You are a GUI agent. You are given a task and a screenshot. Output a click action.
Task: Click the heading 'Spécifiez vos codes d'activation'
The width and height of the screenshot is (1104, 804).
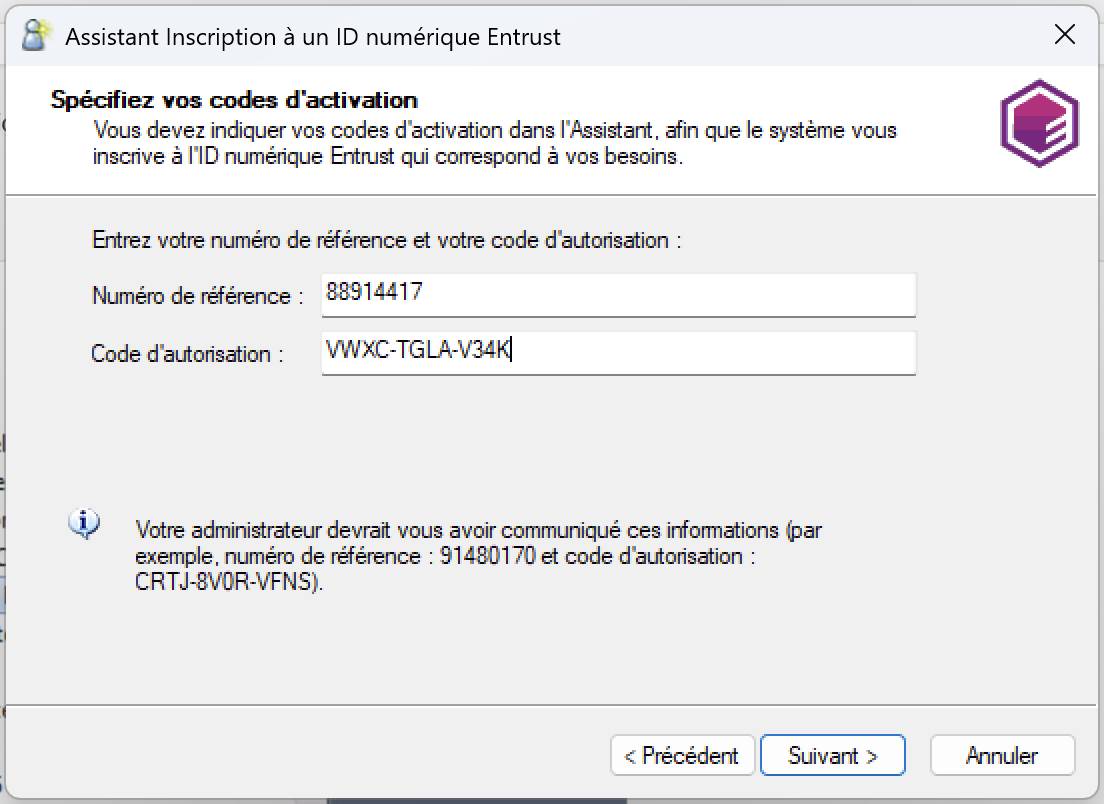tap(234, 100)
